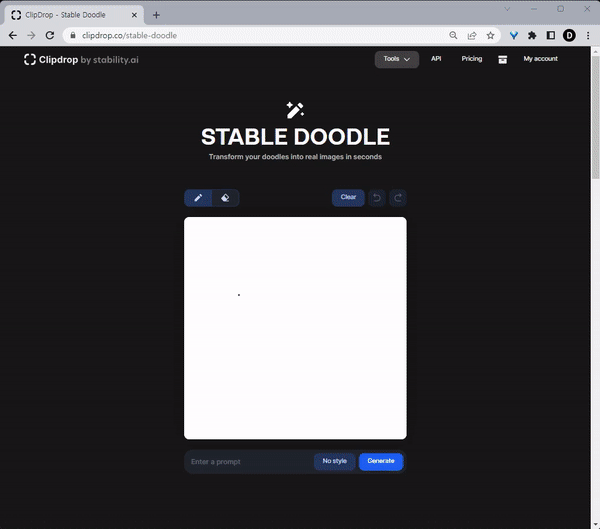This screenshot has height=529, width=600.
Task: Toggle the browser side panel
Action: pos(551,36)
